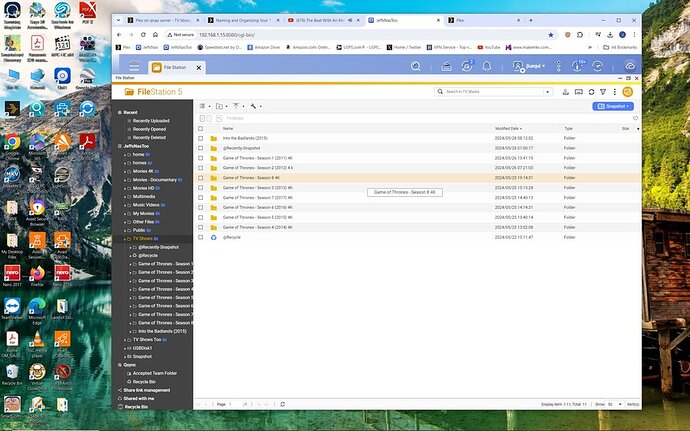Screen dimensions: 690x431
Task: Expand the Movies 4K tree folder
Action: (125, 172)
